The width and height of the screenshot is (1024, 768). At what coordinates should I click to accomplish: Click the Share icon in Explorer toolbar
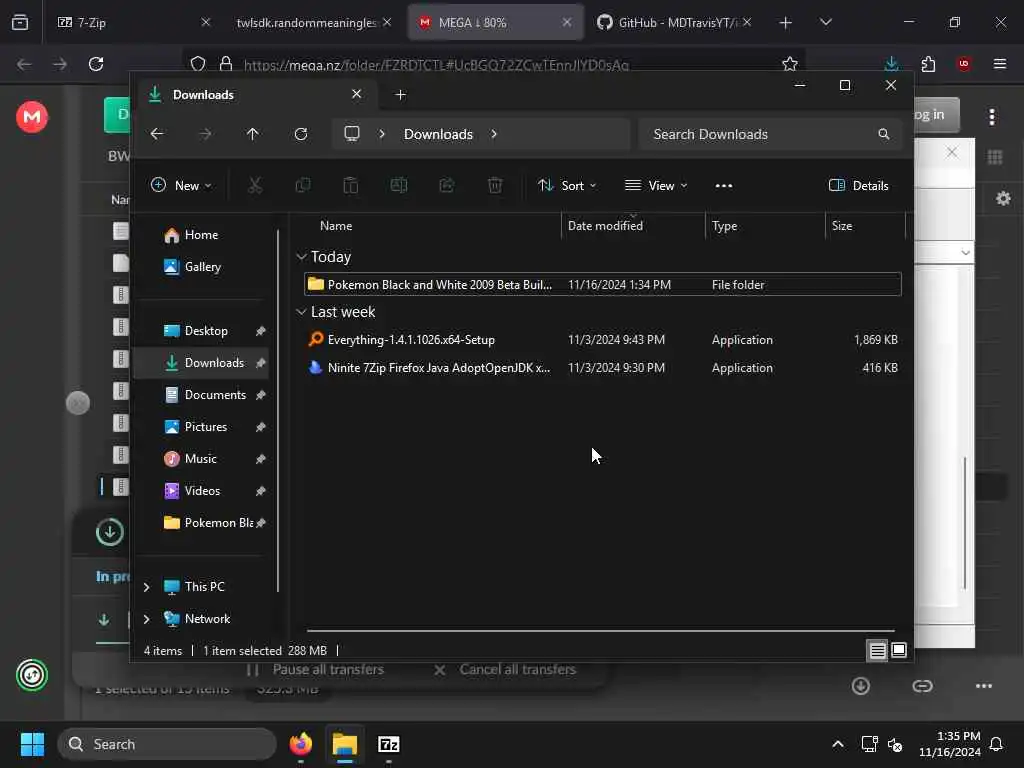pyautogui.click(x=447, y=185)
